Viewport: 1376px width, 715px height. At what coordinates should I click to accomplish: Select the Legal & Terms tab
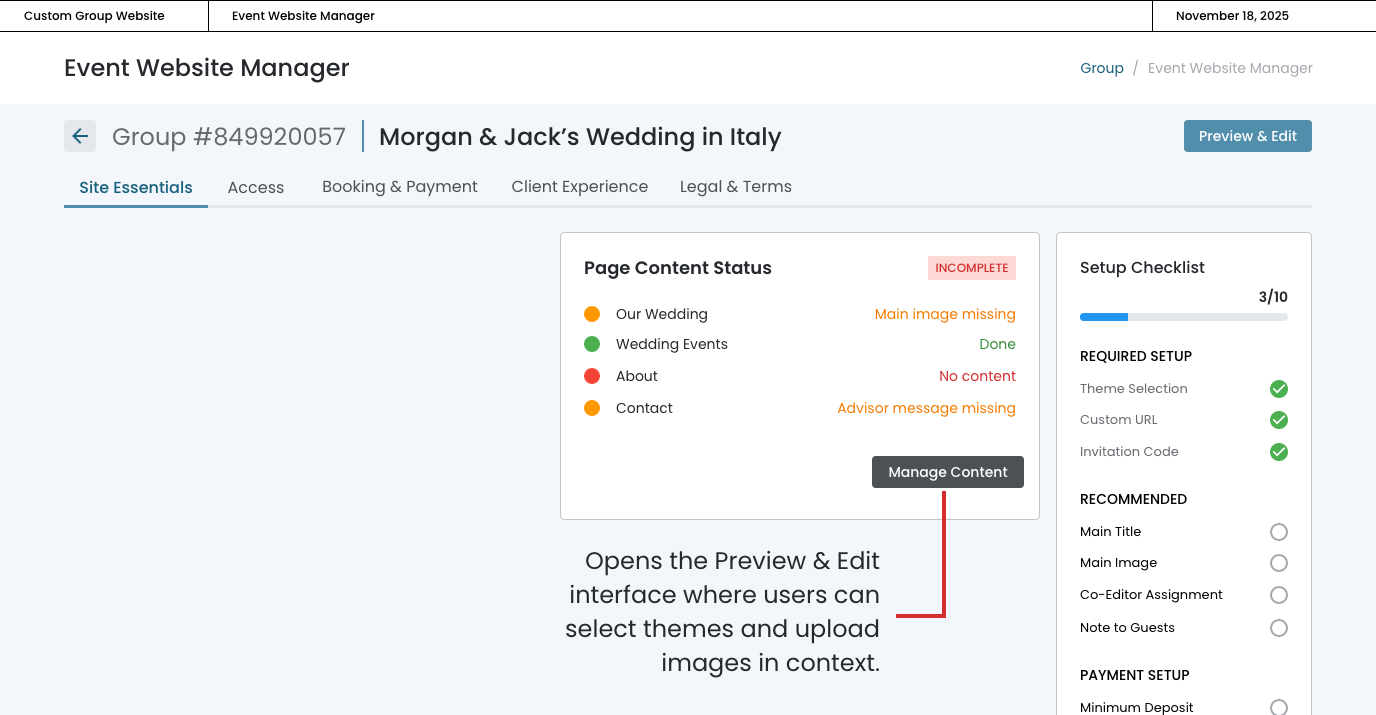[x=735, y=187]
